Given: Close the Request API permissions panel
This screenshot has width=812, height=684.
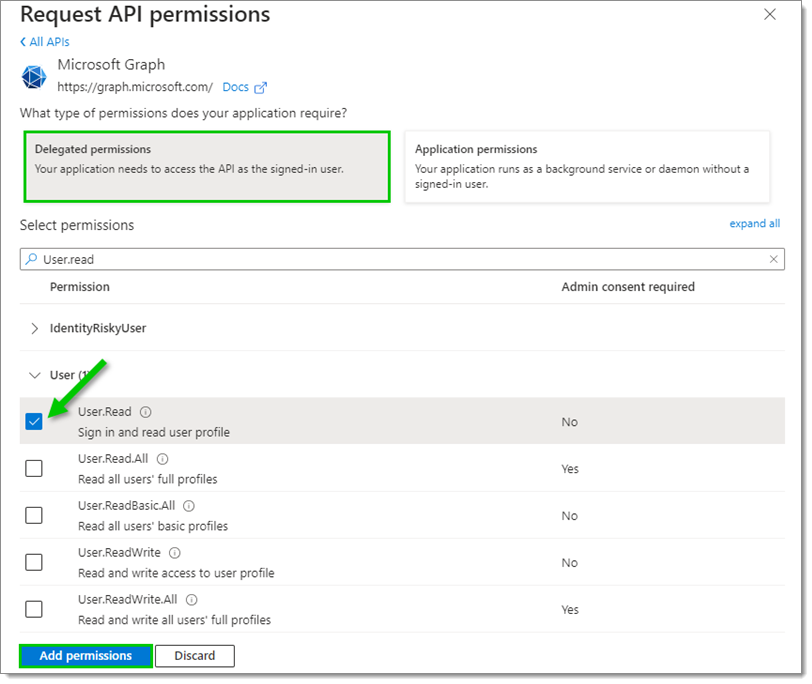Looking at the screenshot, I should click(x=770, y=14).
